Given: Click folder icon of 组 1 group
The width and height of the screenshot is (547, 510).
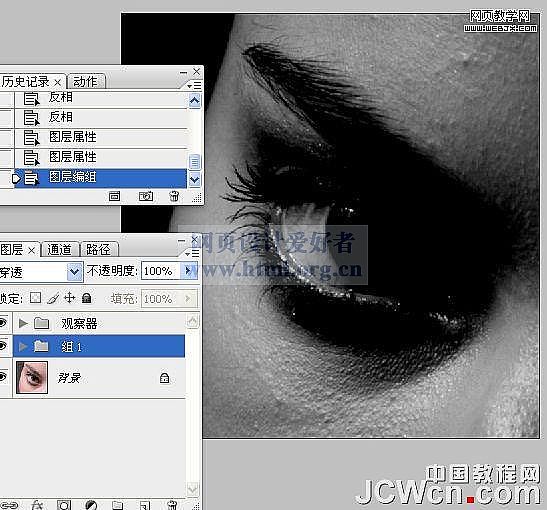Looking at the screenshot, I should click(42, 346).
